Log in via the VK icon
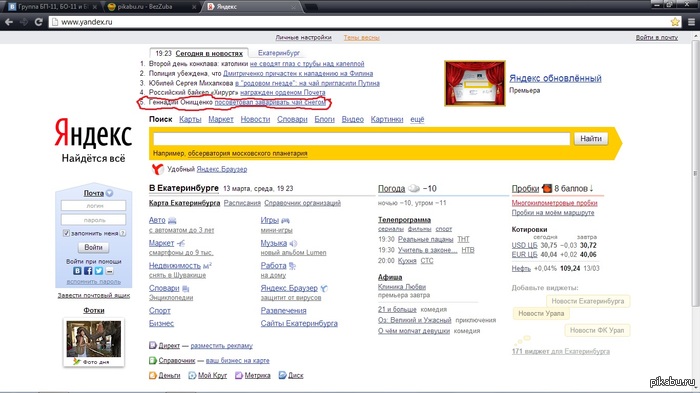Image resolution: width=700 pixels, height=393 pixels. [x=77, y=271]
